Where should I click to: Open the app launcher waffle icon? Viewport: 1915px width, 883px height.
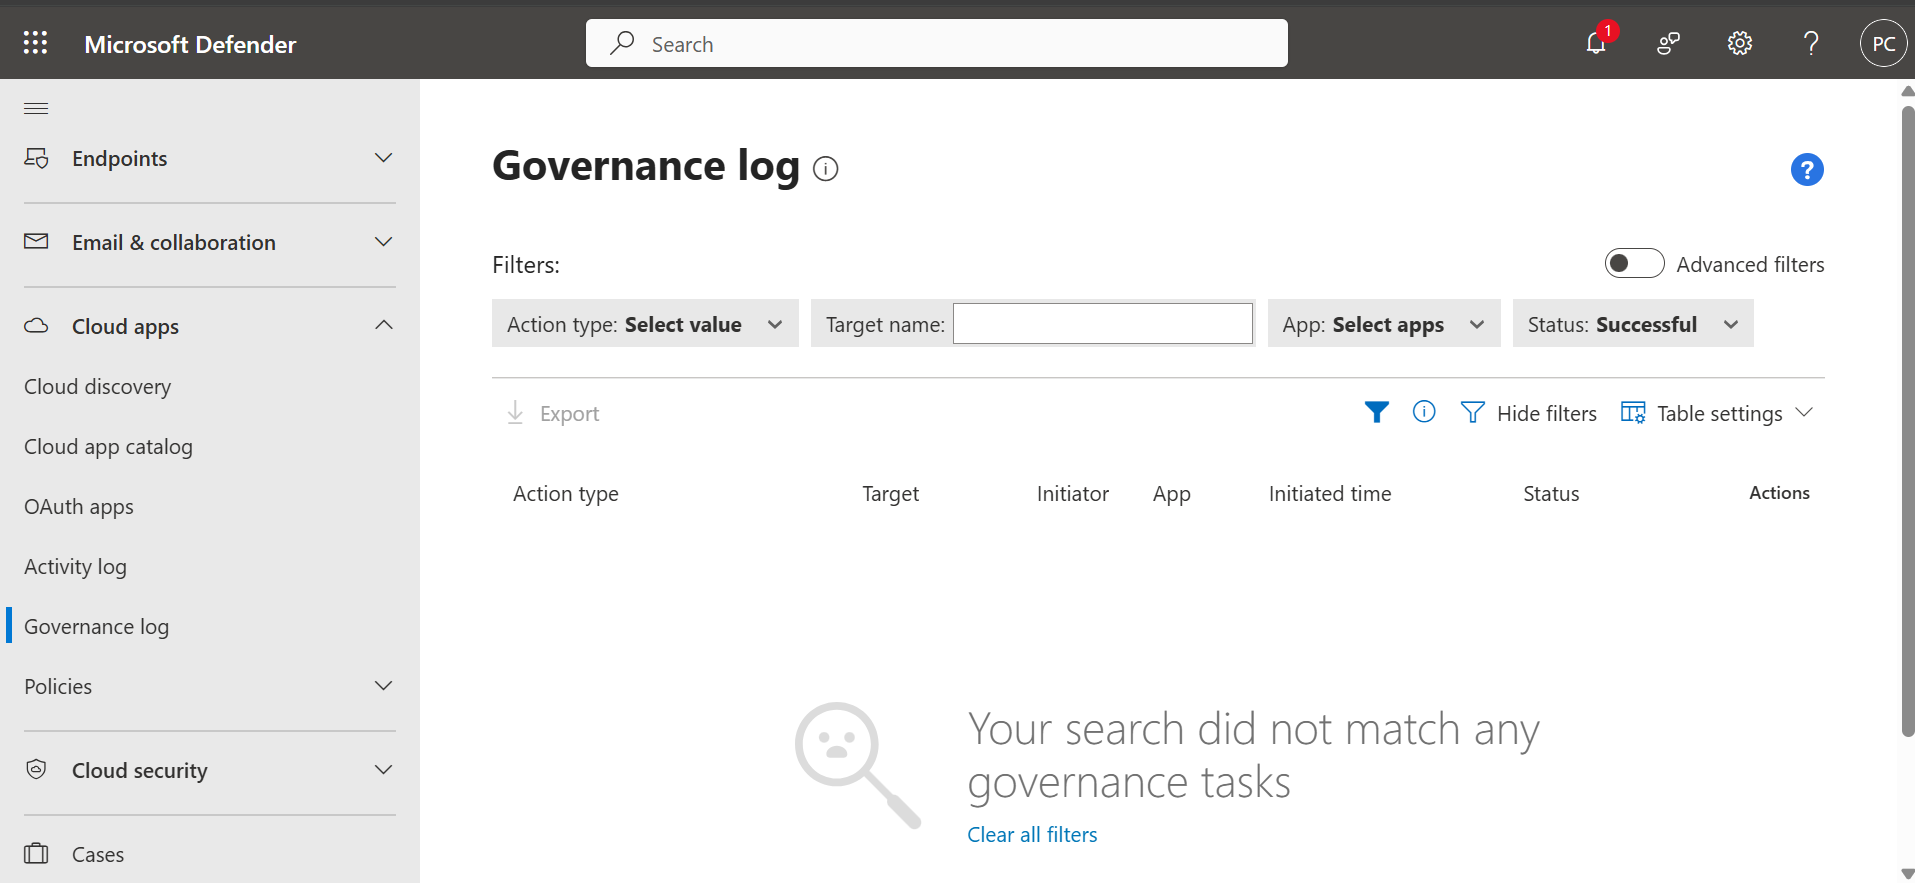pos(36,43)
